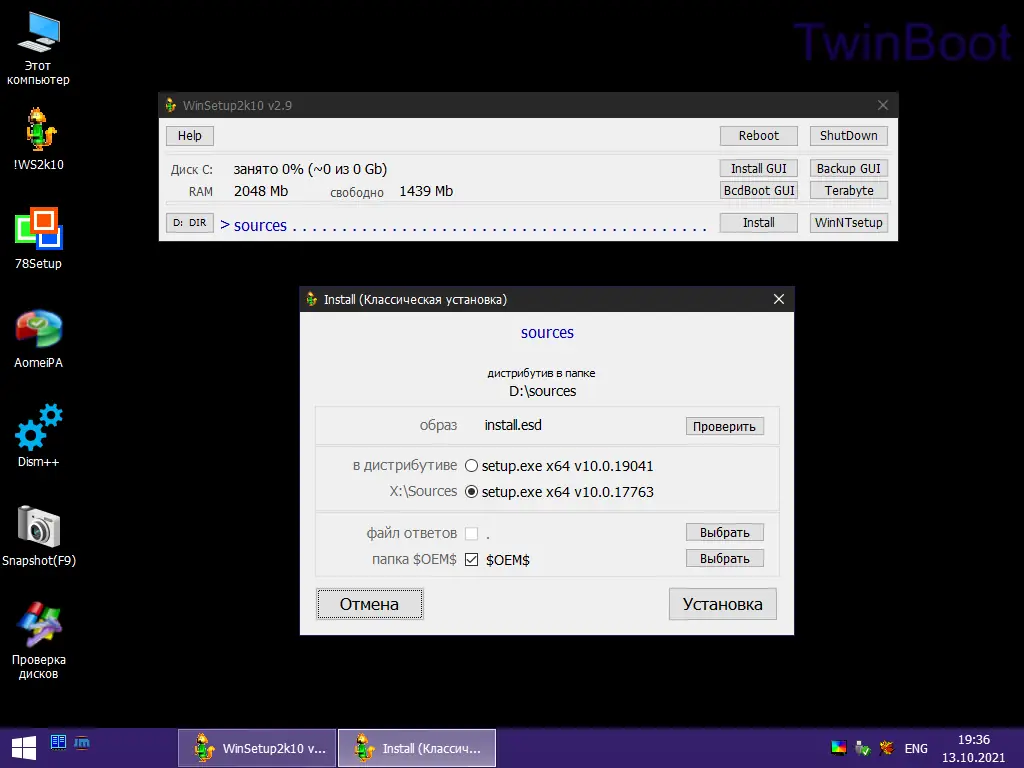Start the Snapshot(F9) camera icon

pyautogui.click(x=38, y=536)
